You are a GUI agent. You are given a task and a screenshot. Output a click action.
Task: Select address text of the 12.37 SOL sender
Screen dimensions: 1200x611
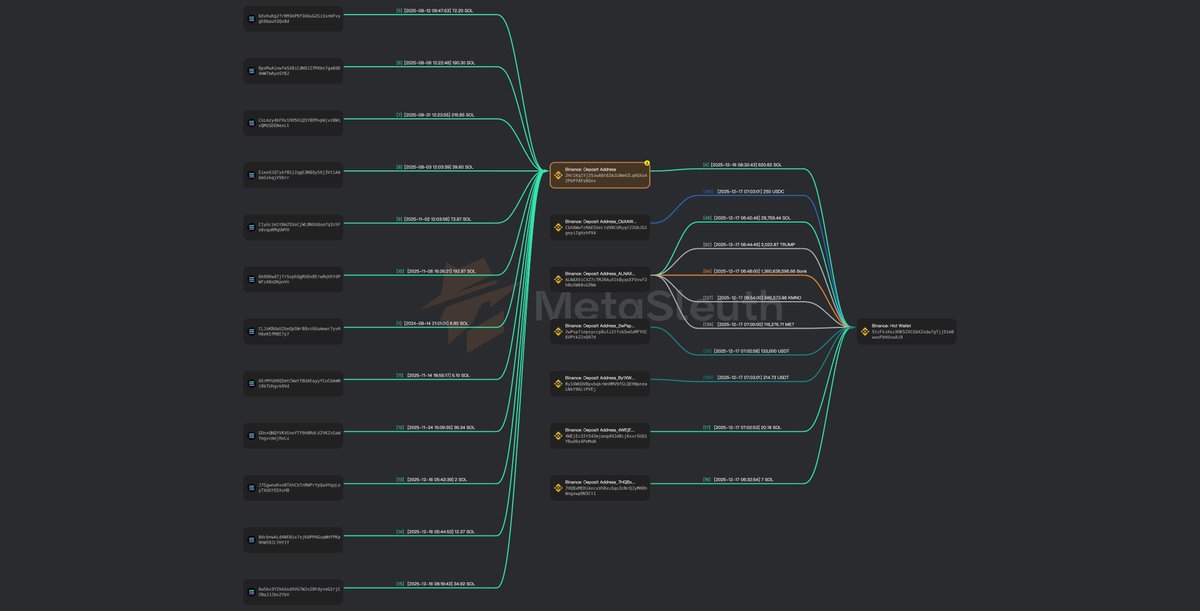coord(299,539)
